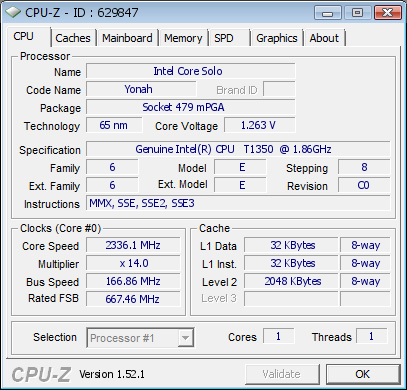Open the Mainboard tab
407x390 pixels.
(x=127, y=38)
